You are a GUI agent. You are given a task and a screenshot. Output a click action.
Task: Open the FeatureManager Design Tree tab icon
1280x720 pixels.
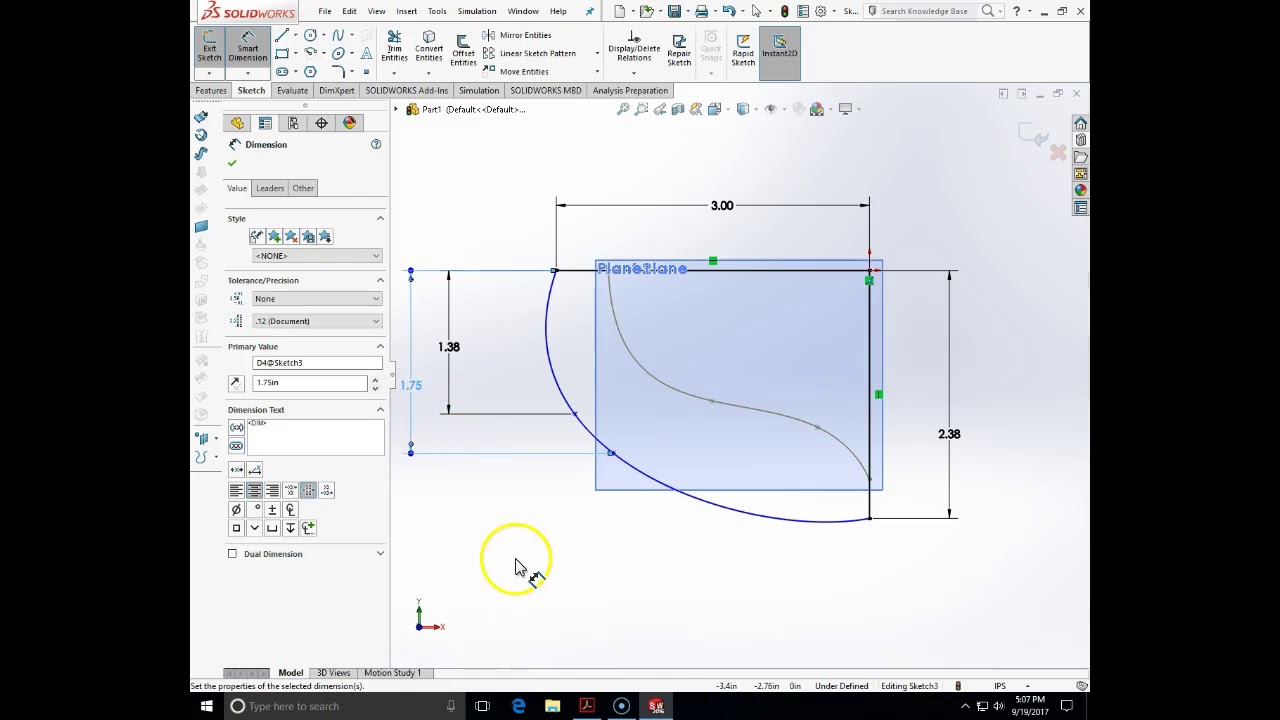click(237, 123)
